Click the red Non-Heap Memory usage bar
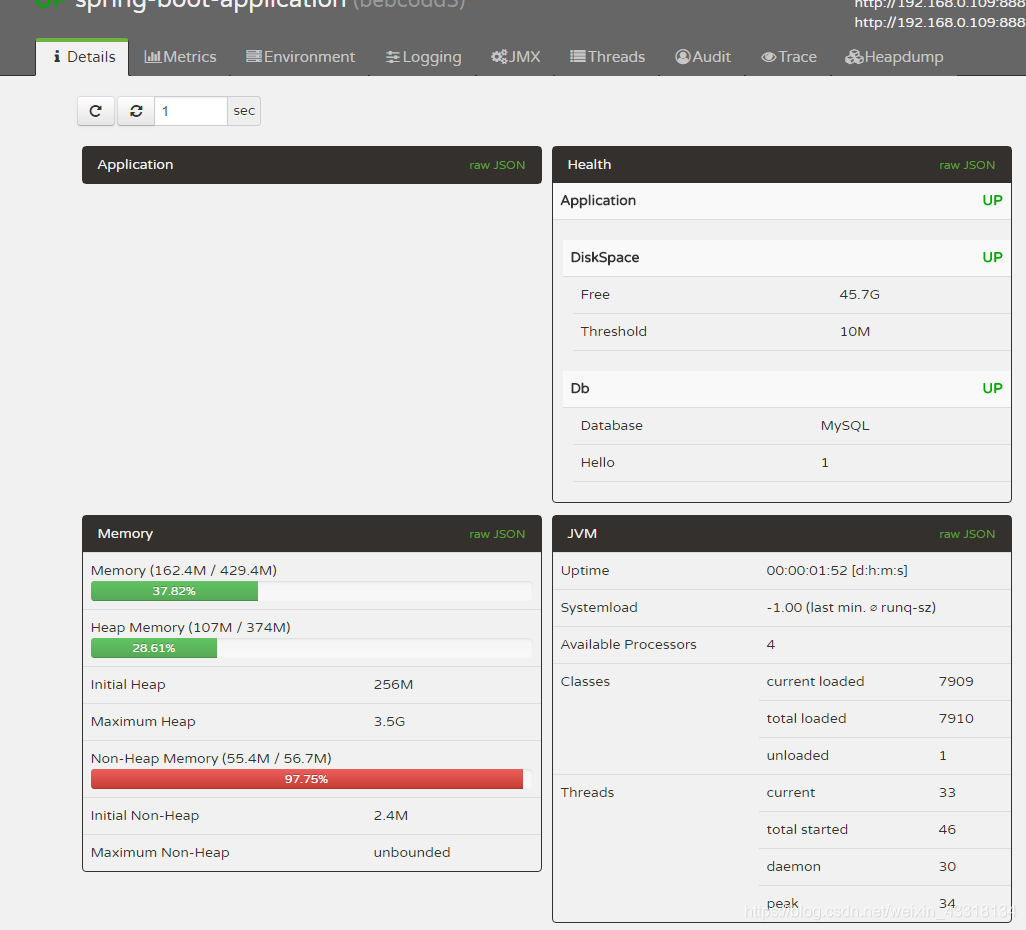1026x930 pixels. (307, 779)
